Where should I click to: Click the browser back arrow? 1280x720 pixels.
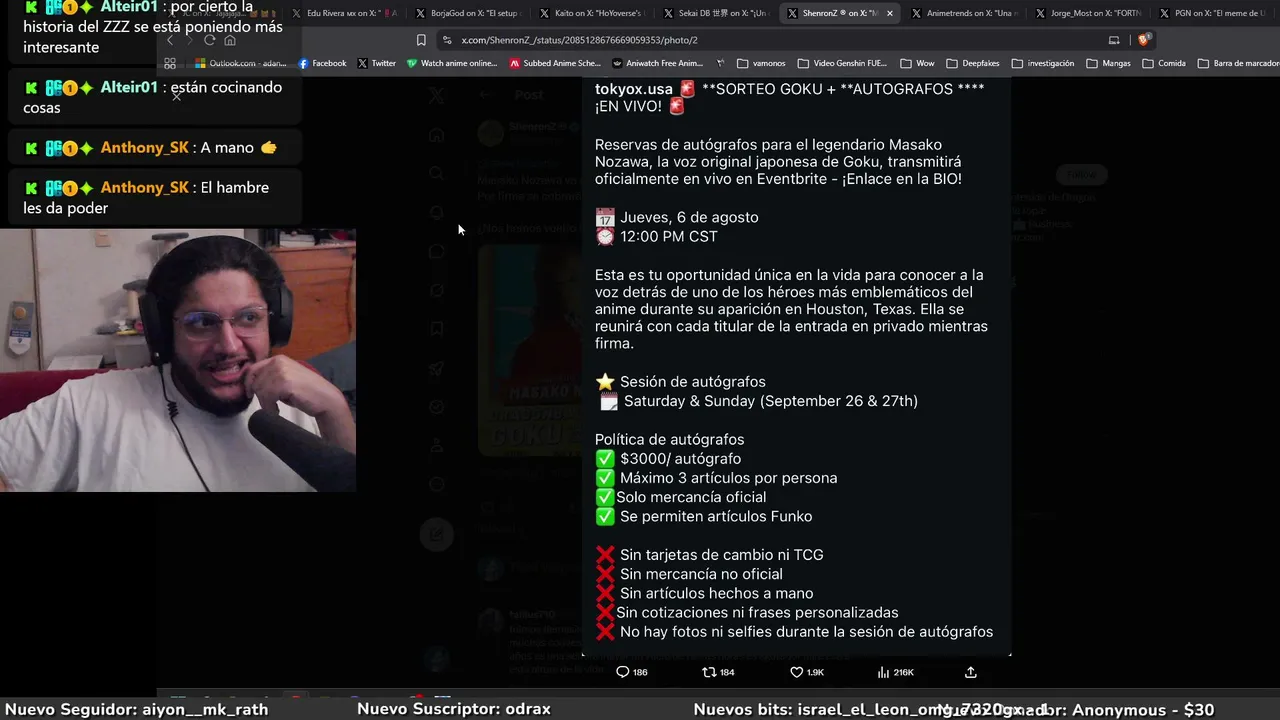170,40
